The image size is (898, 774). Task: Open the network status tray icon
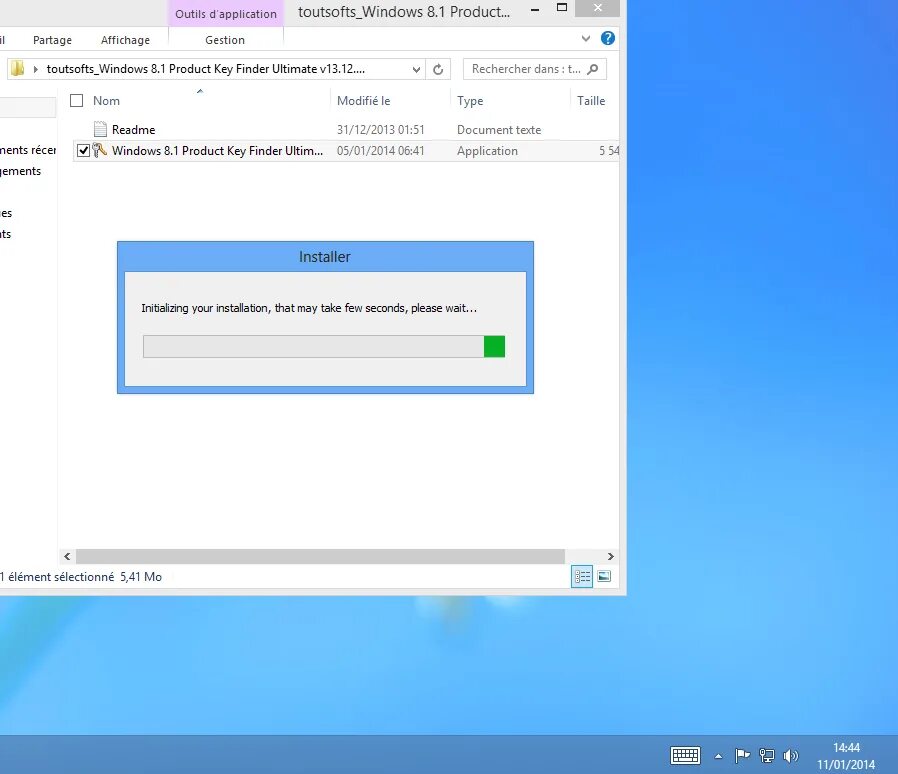(x=767, y=756)
